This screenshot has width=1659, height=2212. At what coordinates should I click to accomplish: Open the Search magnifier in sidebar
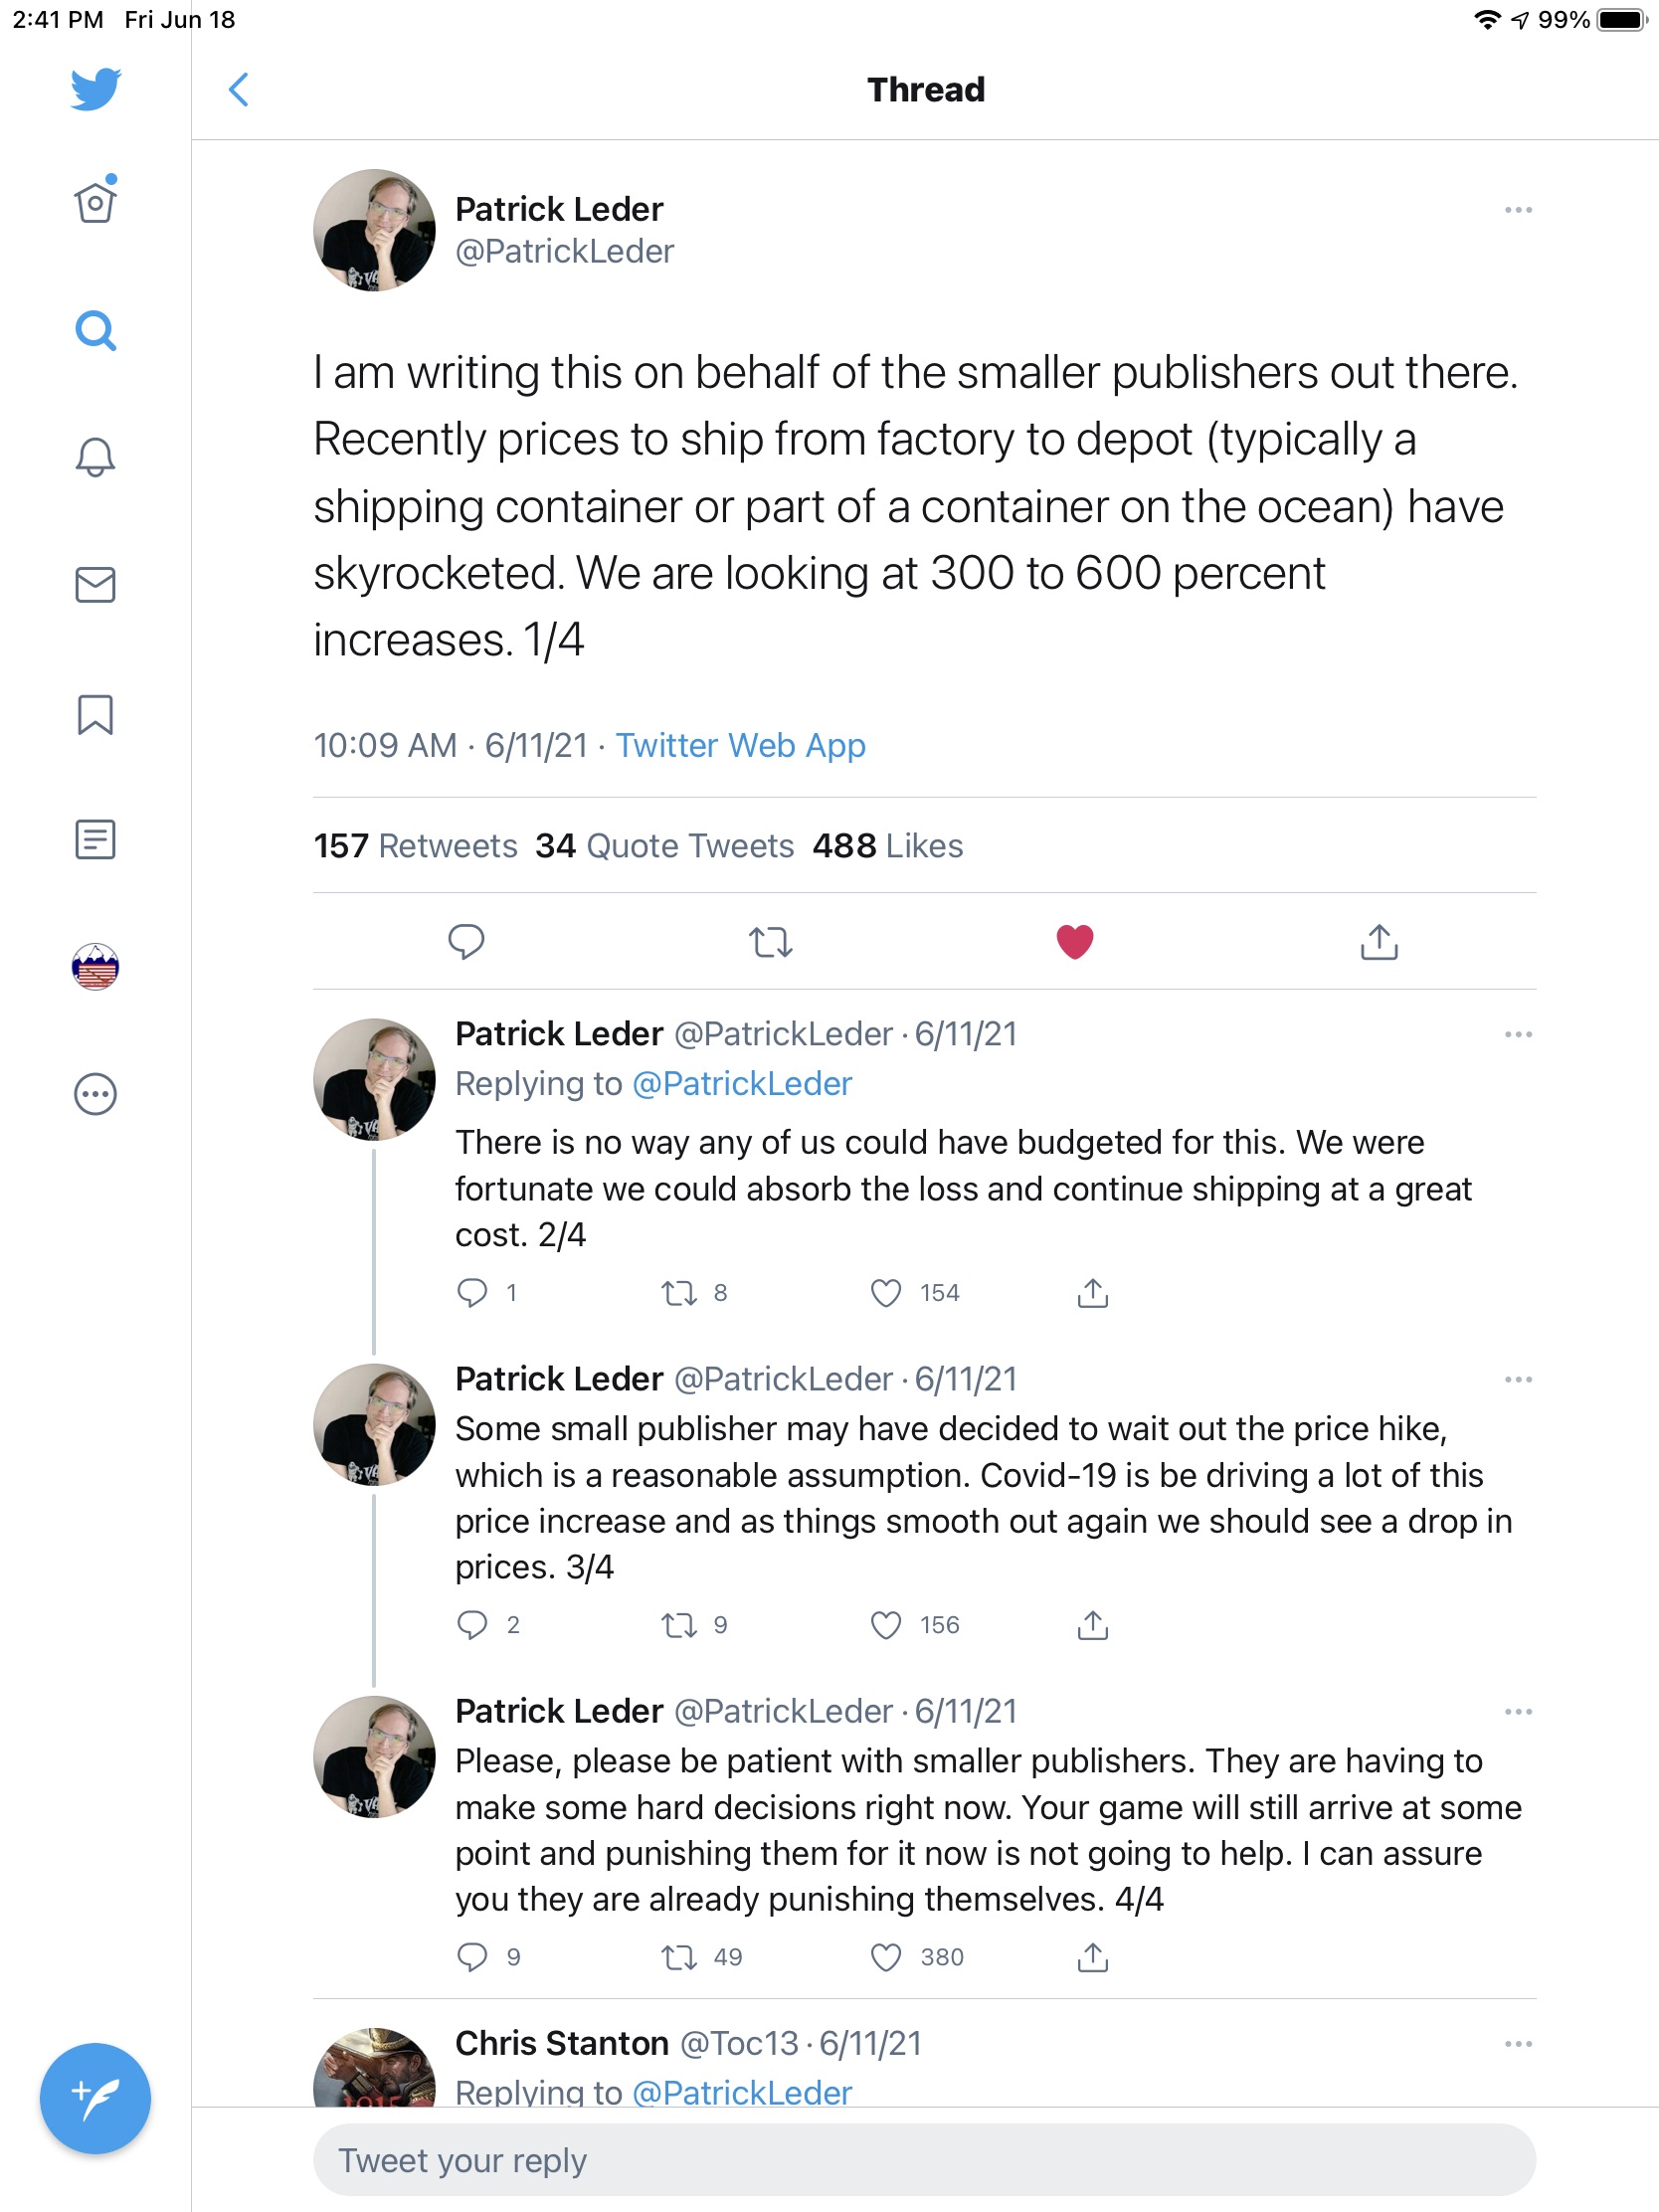pyautogui.click(x=95, y=330)
